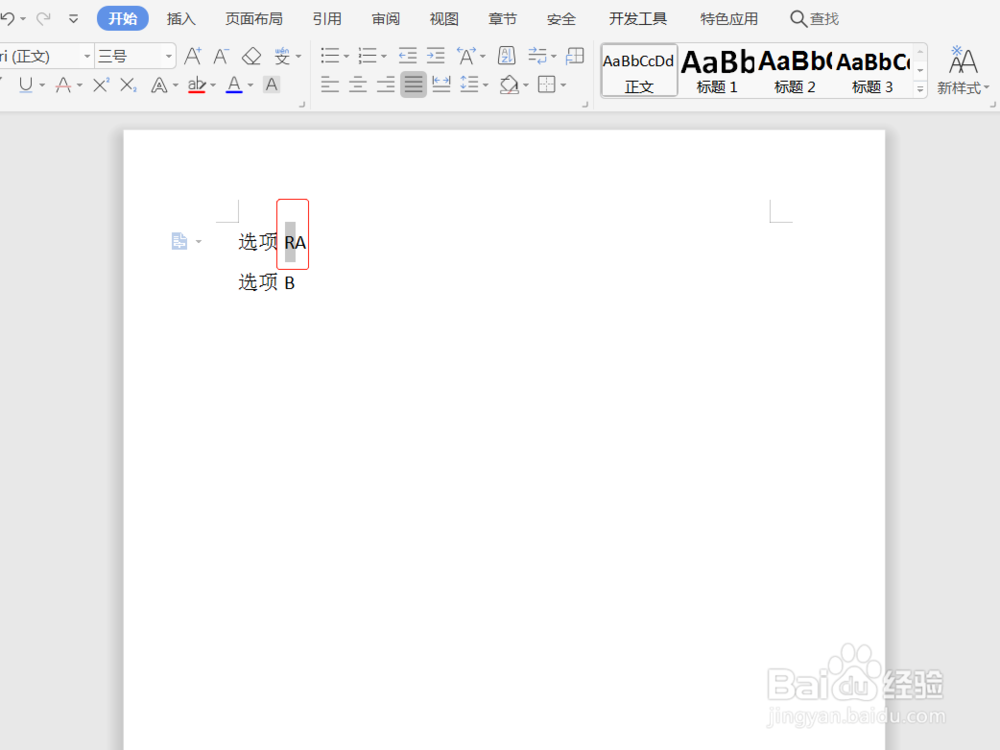Screen dimensions: 1000x750
Task: Toggle underline formatting
Action: tap(26, 85)
